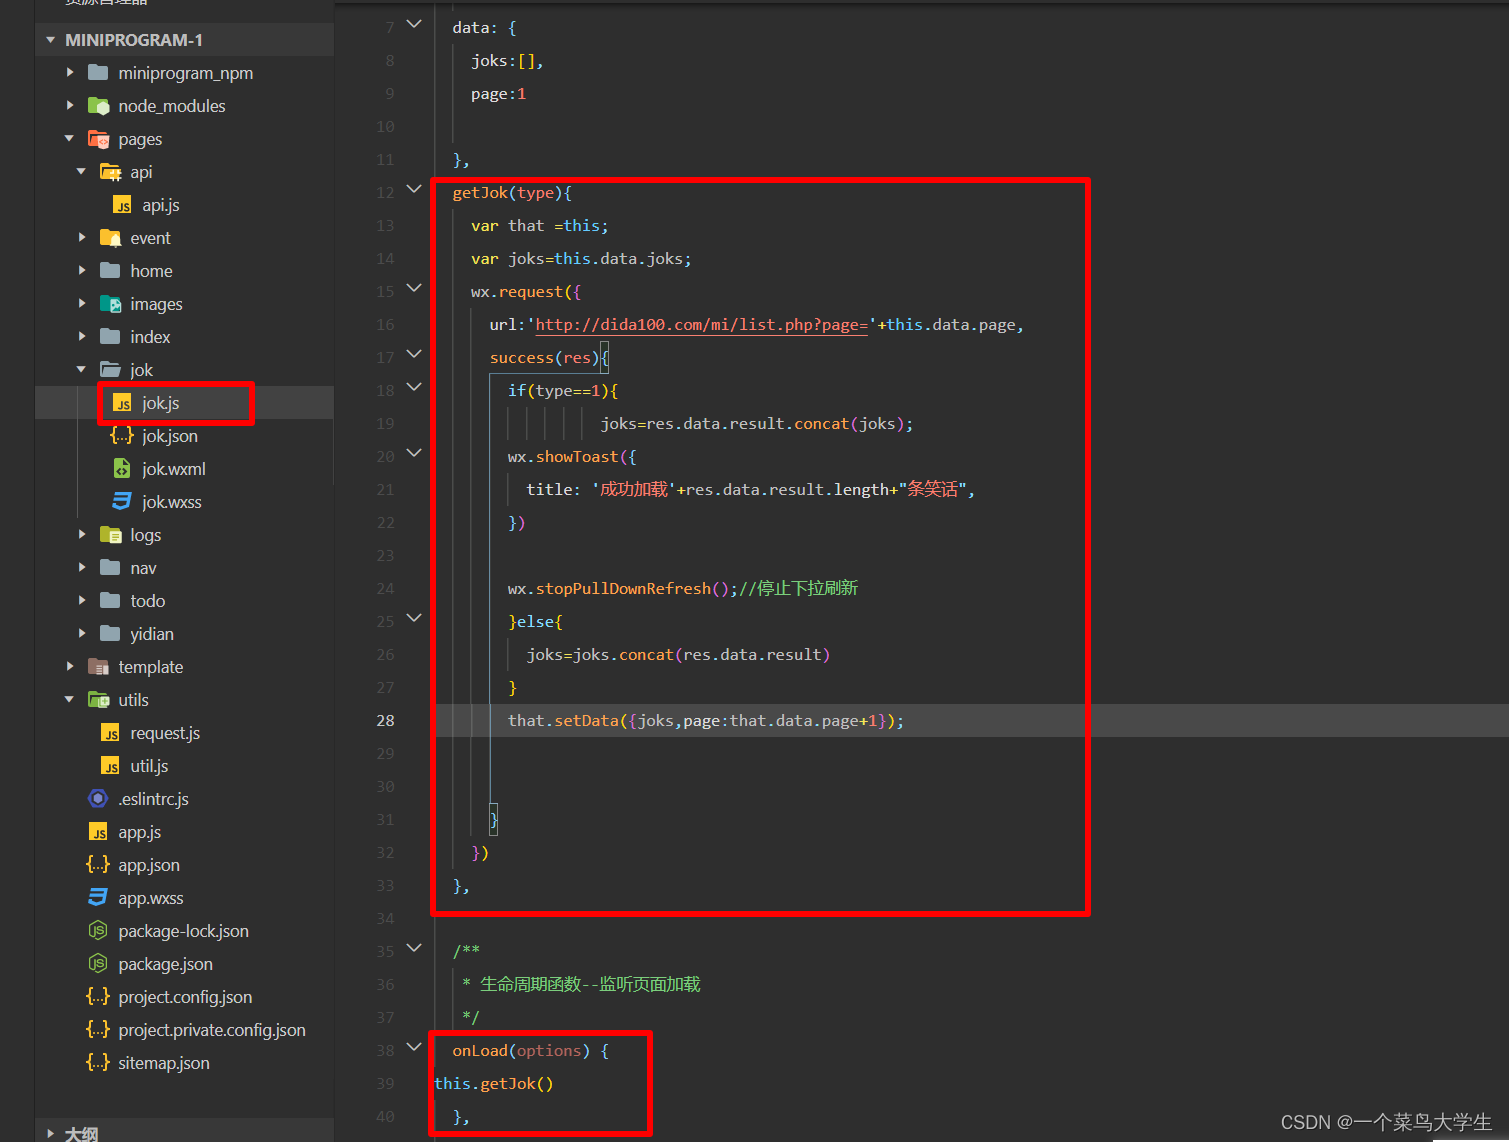Fold success callback at line 17

point(414,353)
